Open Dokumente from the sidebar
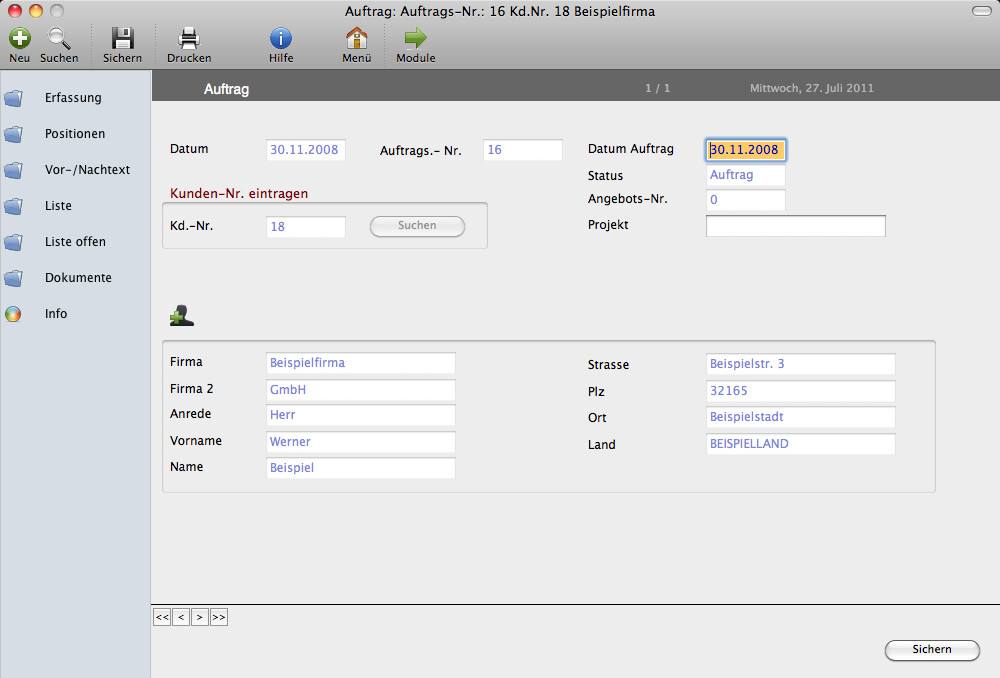This screenshot has width=1000, height=678. (x=78, y=278)
